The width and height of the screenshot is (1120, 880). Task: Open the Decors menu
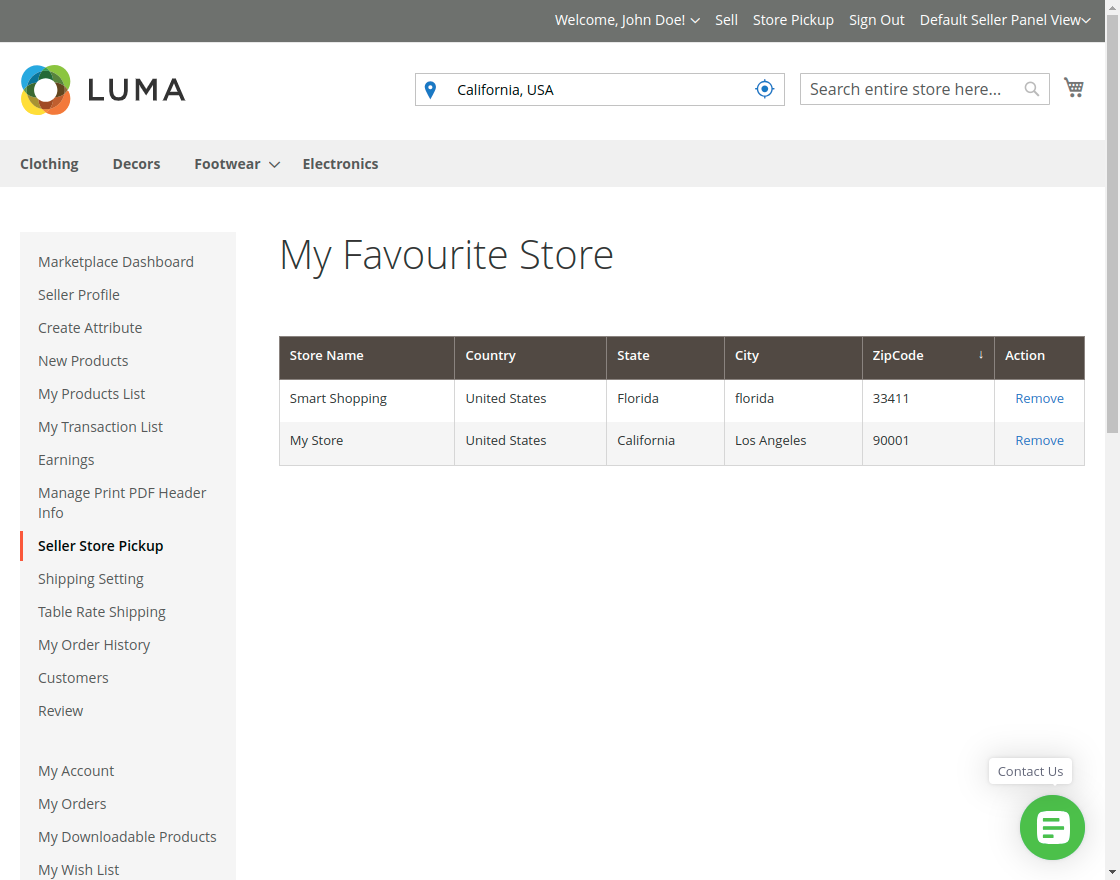[136, 163]
